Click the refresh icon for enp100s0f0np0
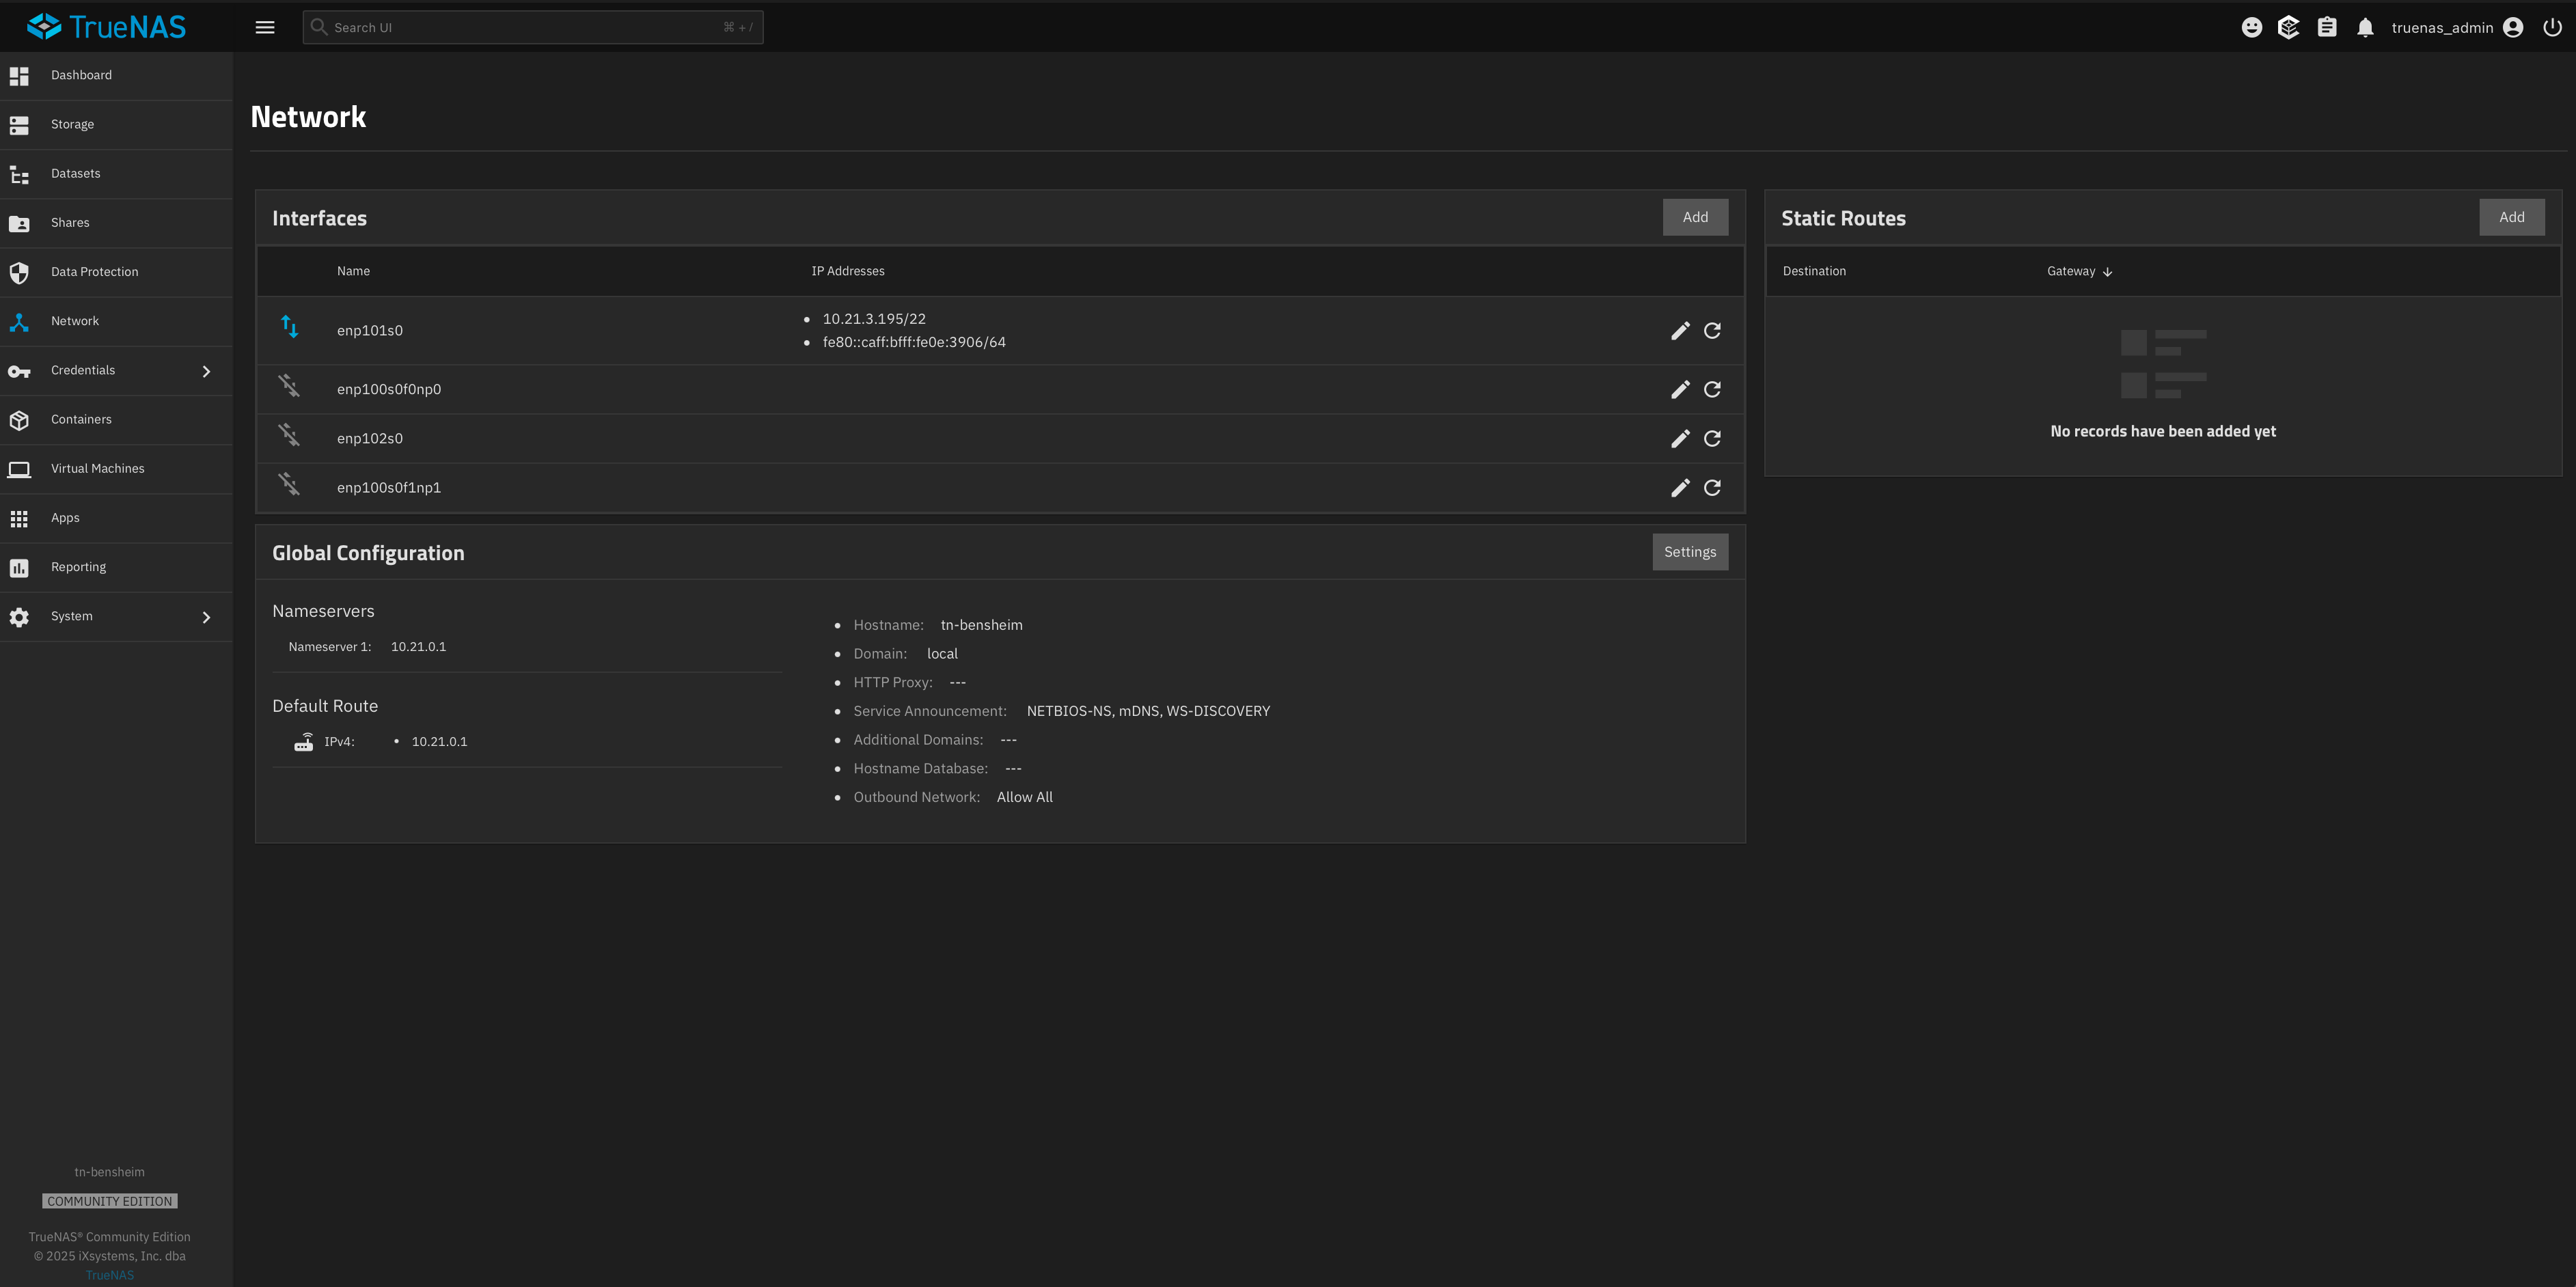Viewport: 2576px width, 1287px height. pyautogui.click(x=1712, y=389)
